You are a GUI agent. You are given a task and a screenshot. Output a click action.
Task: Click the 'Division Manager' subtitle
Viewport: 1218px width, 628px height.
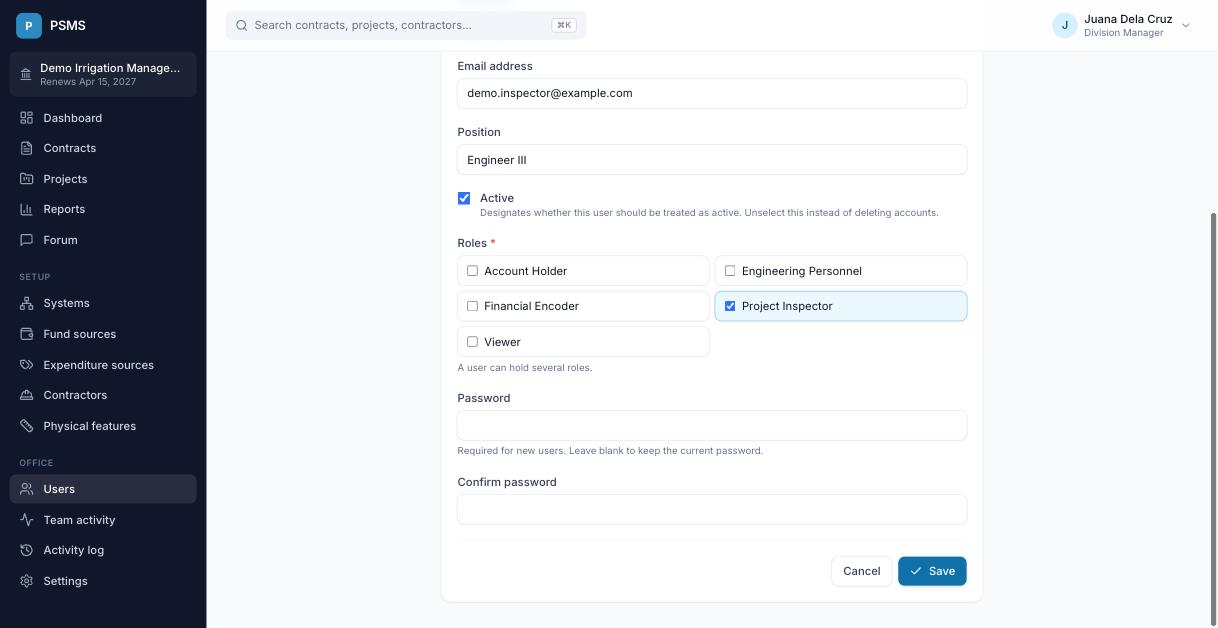coord(1124,33)
